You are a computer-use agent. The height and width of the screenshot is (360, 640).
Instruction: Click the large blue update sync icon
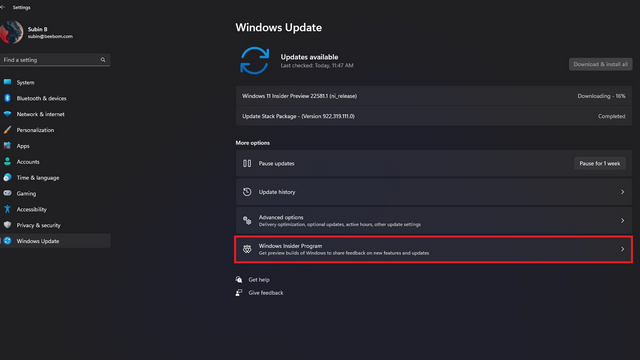[254, 60]
